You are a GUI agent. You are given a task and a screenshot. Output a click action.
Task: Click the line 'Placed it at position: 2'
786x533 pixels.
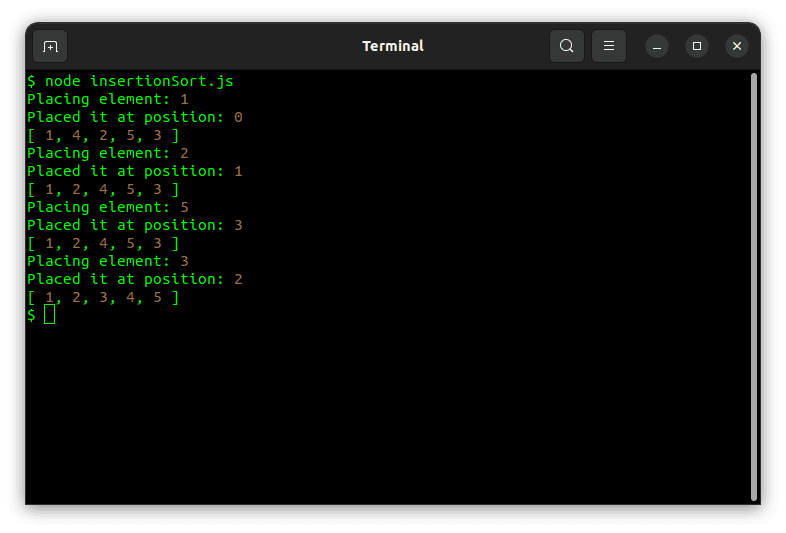tap(135, 279)
